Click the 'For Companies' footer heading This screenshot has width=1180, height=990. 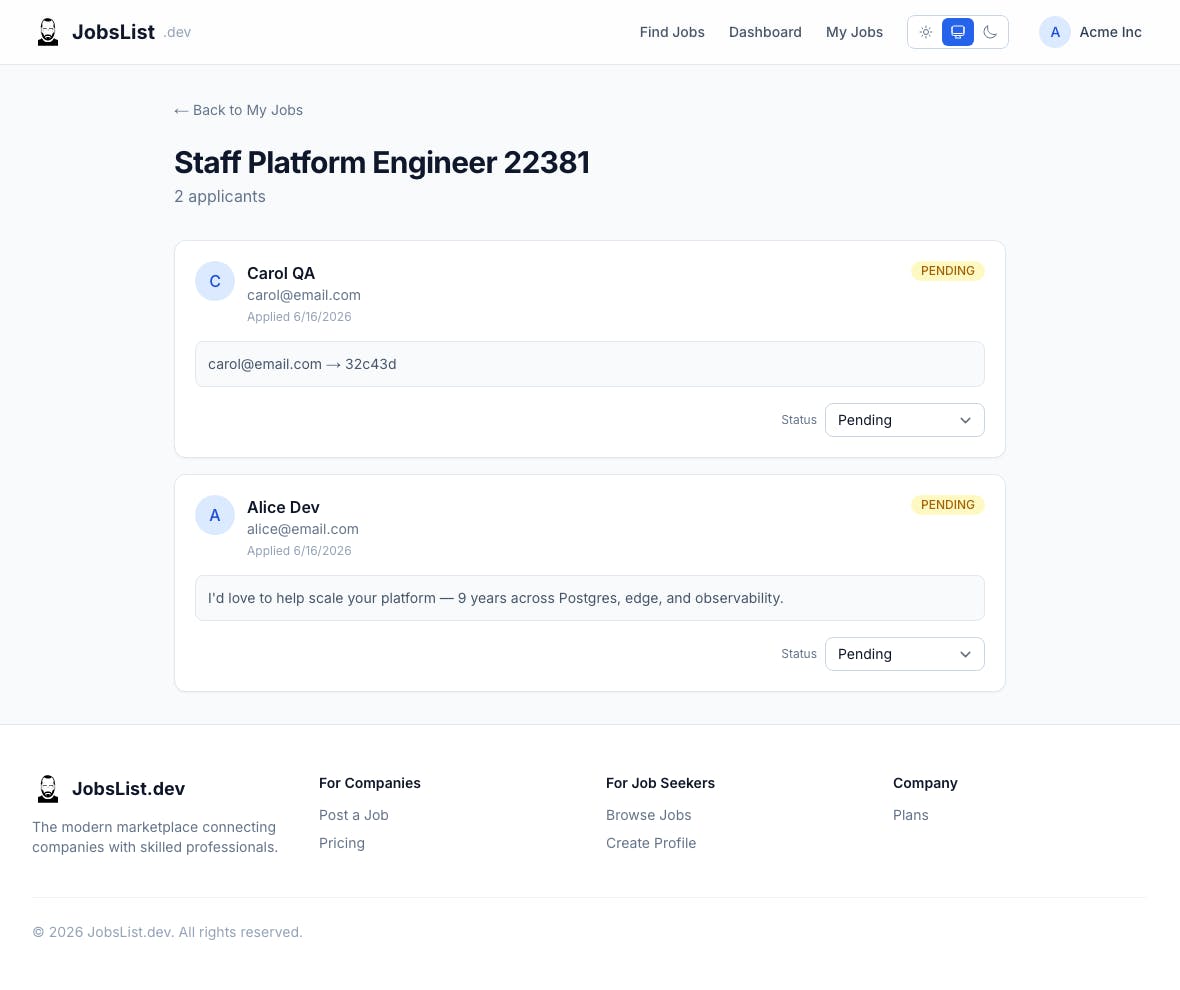[370, 783]
